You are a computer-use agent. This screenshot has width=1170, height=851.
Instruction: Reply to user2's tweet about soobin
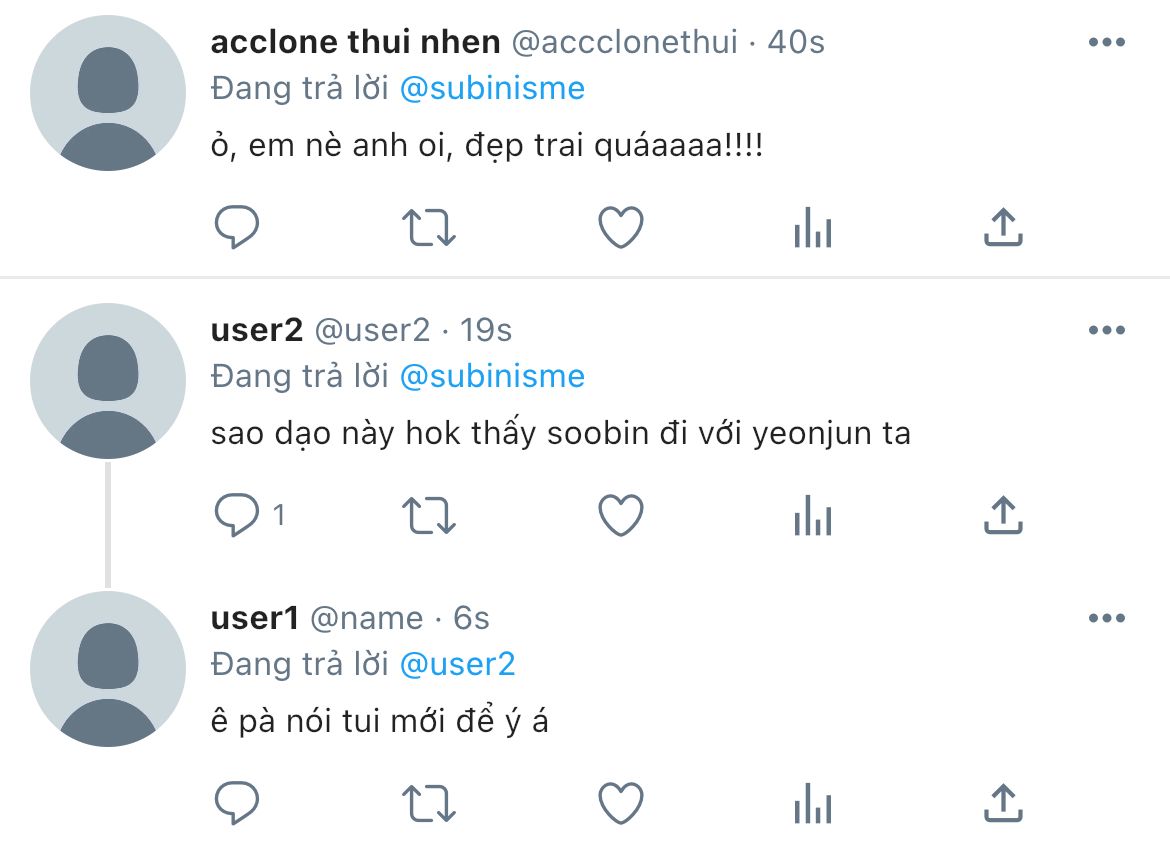(x=237, y=516)
